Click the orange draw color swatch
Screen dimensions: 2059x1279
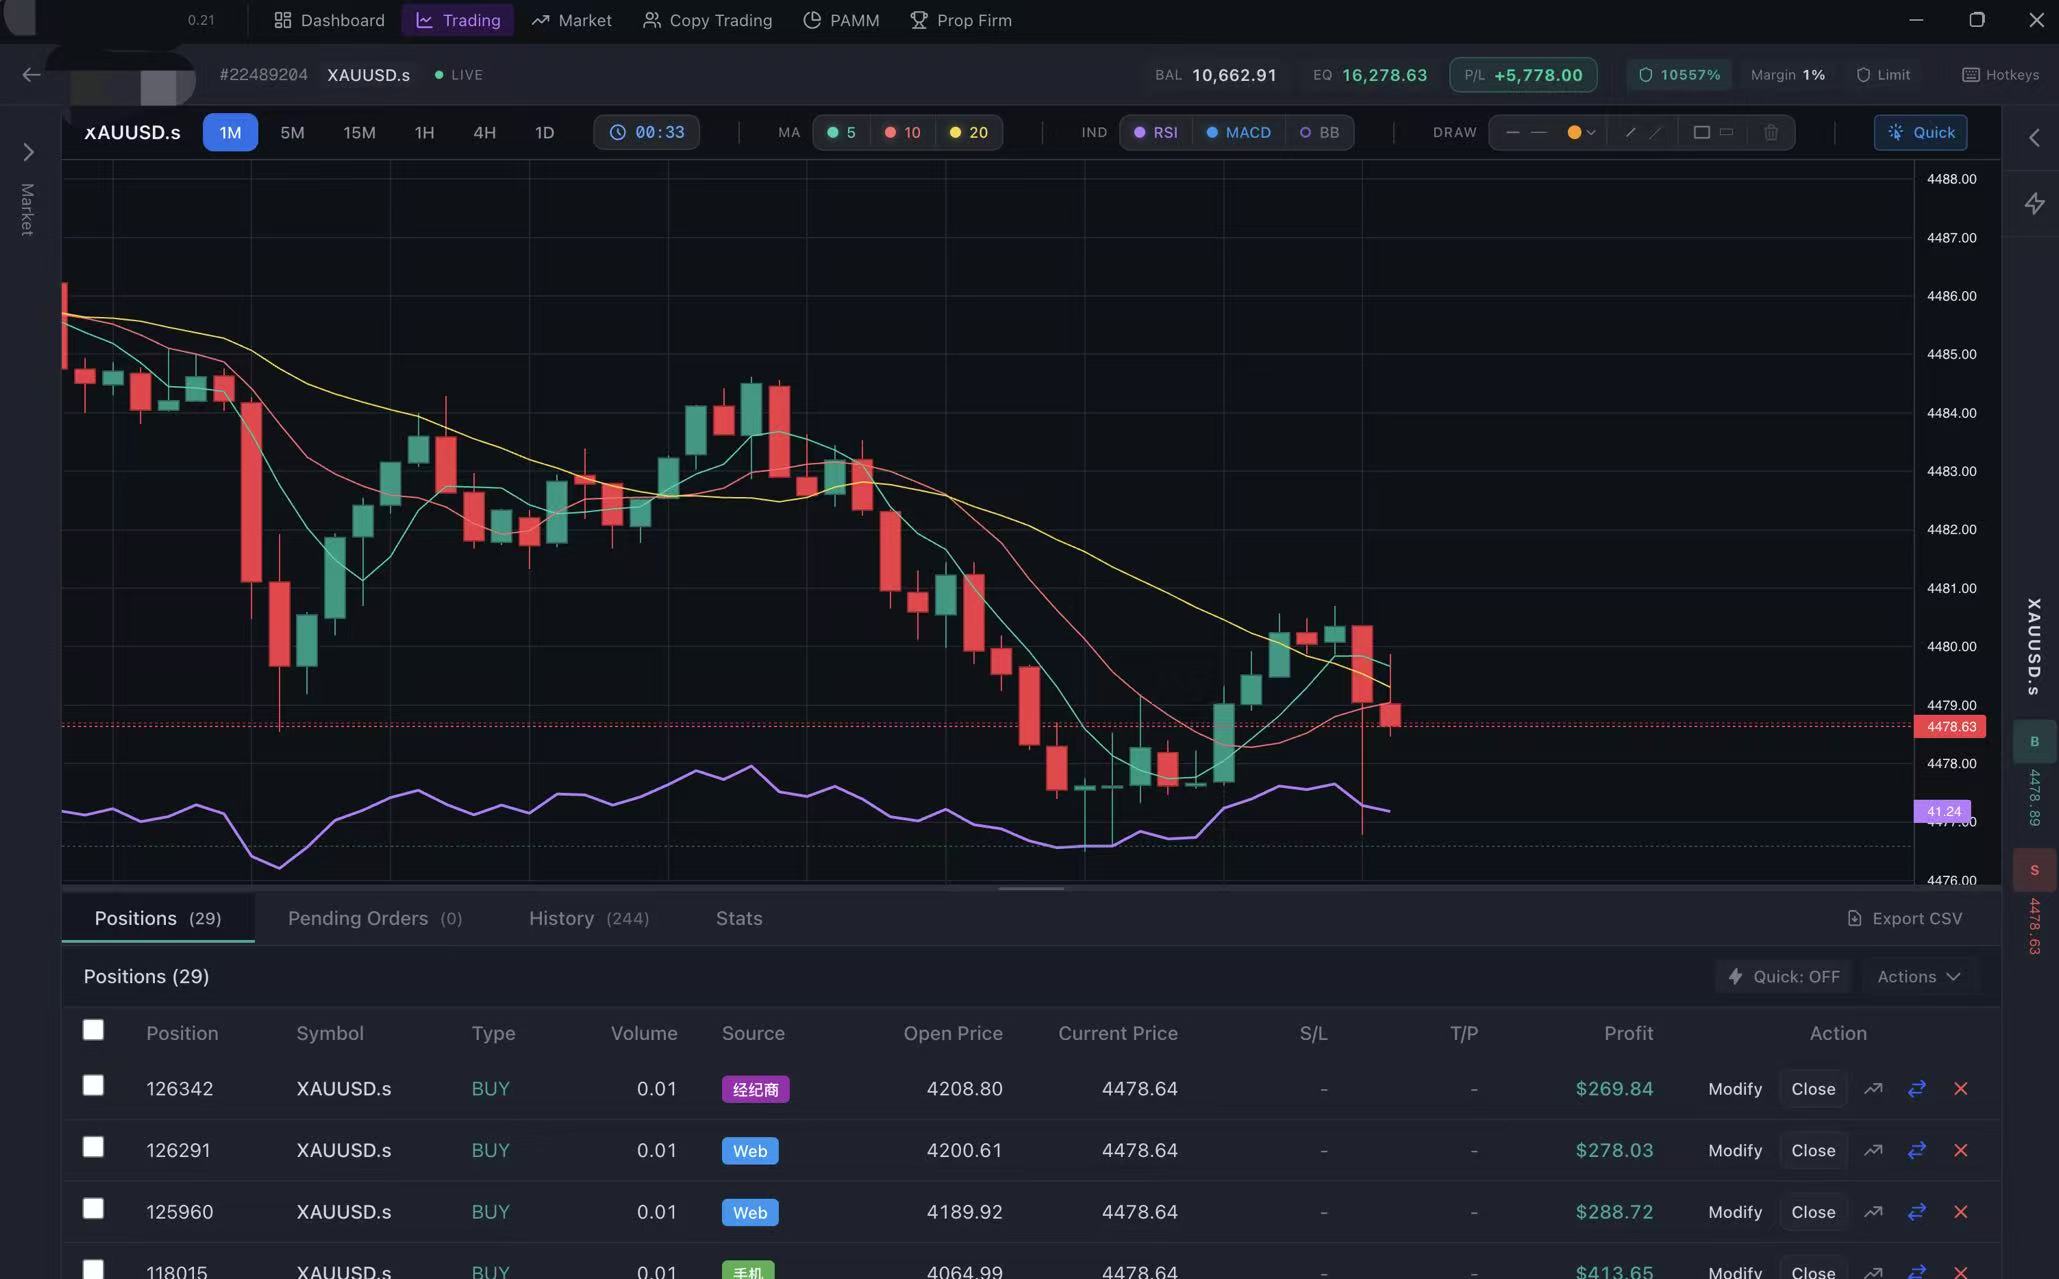pyautogui.click(x=1573, y=132)
